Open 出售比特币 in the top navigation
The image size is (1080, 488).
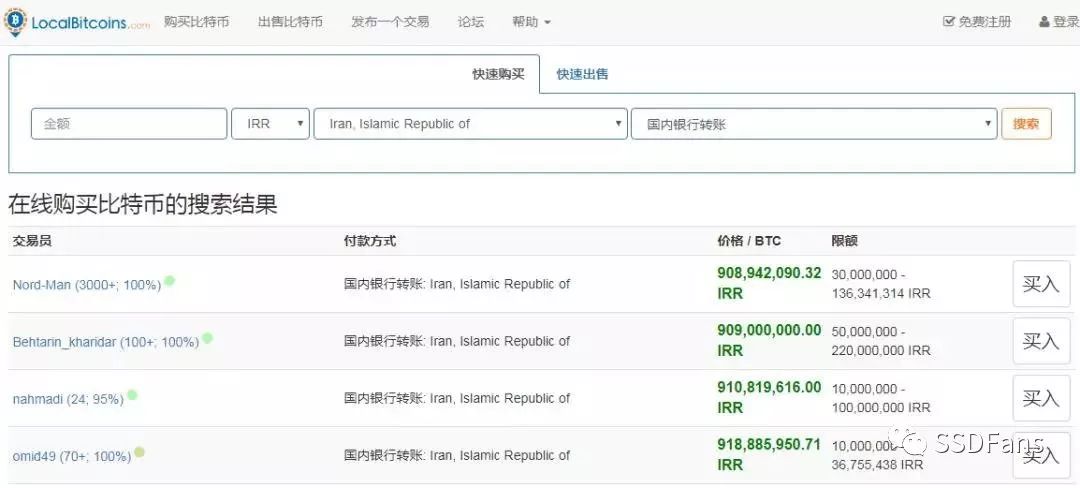pyautogui.click(x=290, y=22)
